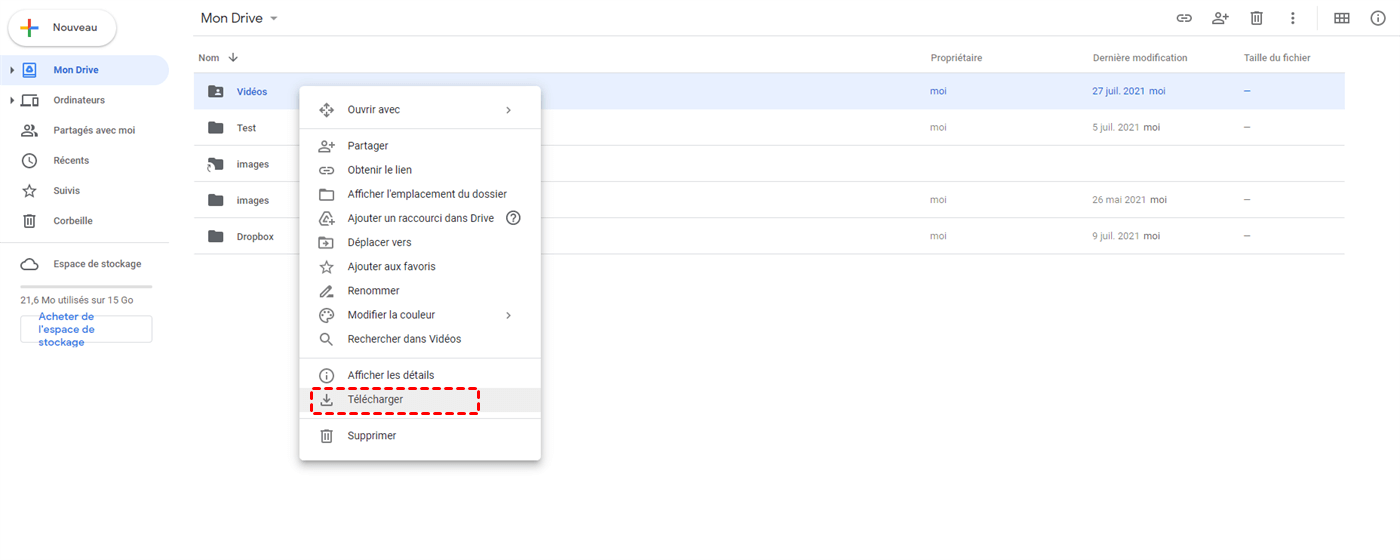Click the Vidéos shared folder icon
Image resolution: width=1400 pixels, height=560 pixels.
coord(215,91)
